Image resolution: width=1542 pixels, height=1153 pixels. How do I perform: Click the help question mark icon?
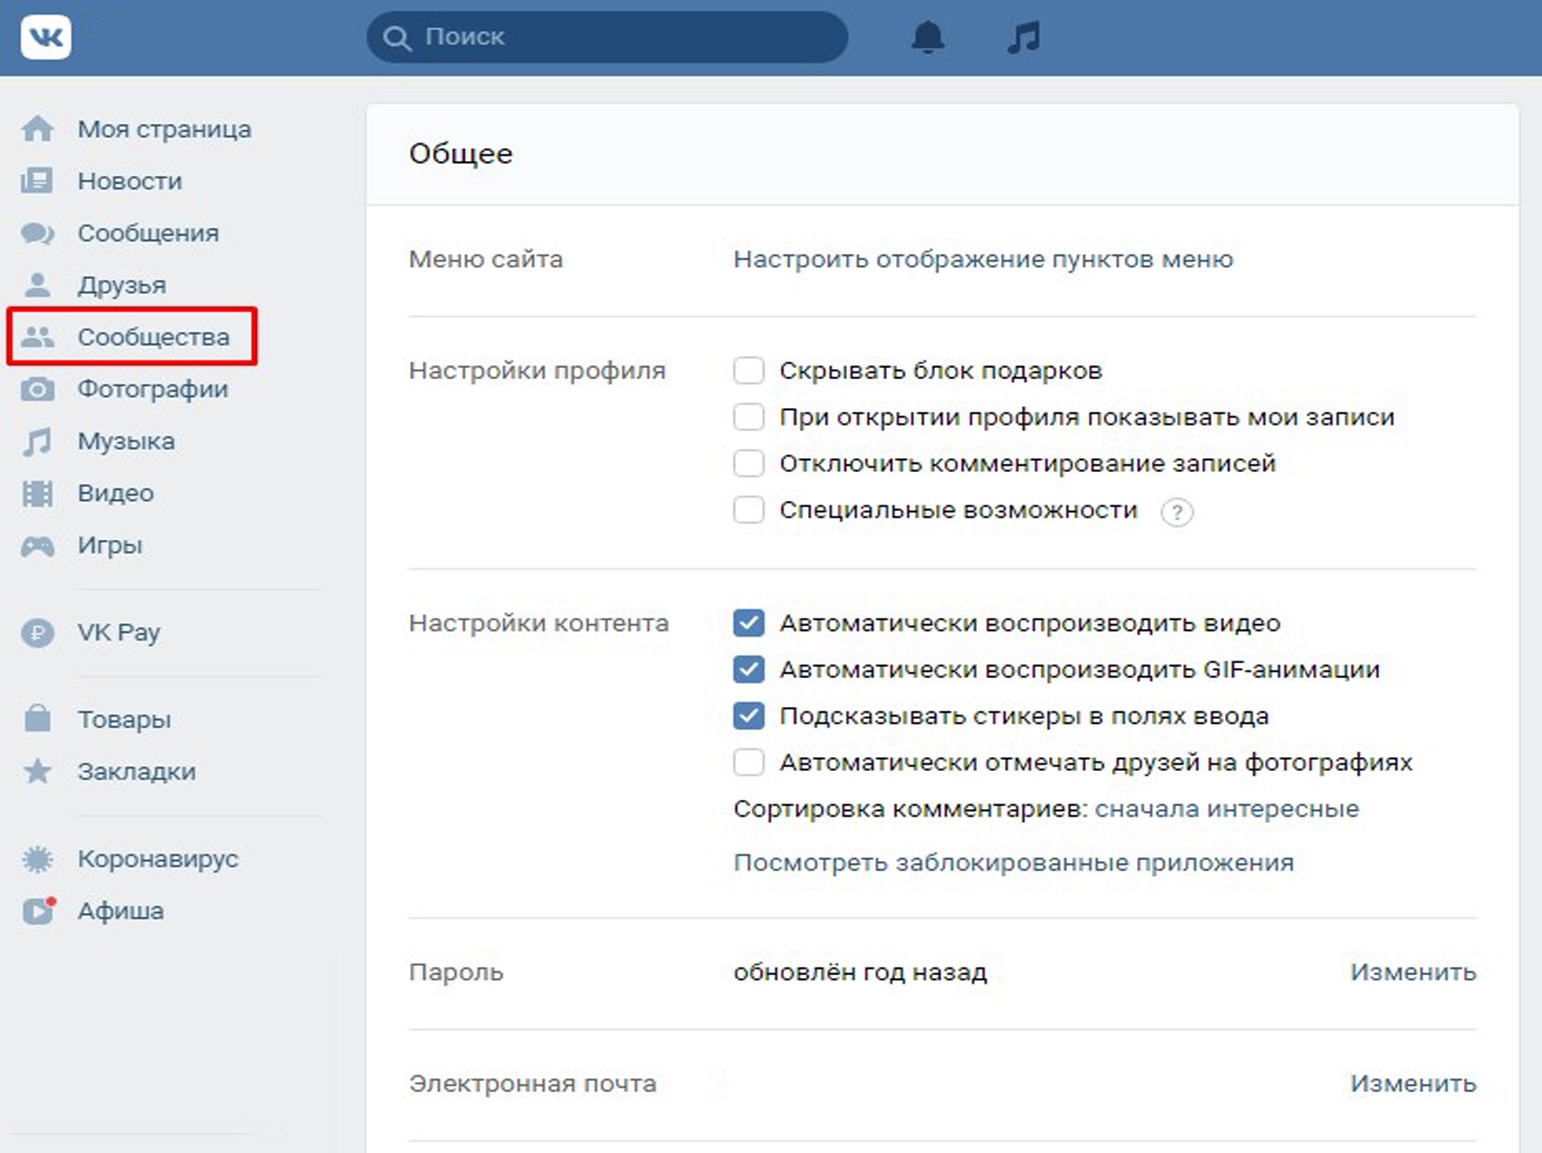point(1176,512)
